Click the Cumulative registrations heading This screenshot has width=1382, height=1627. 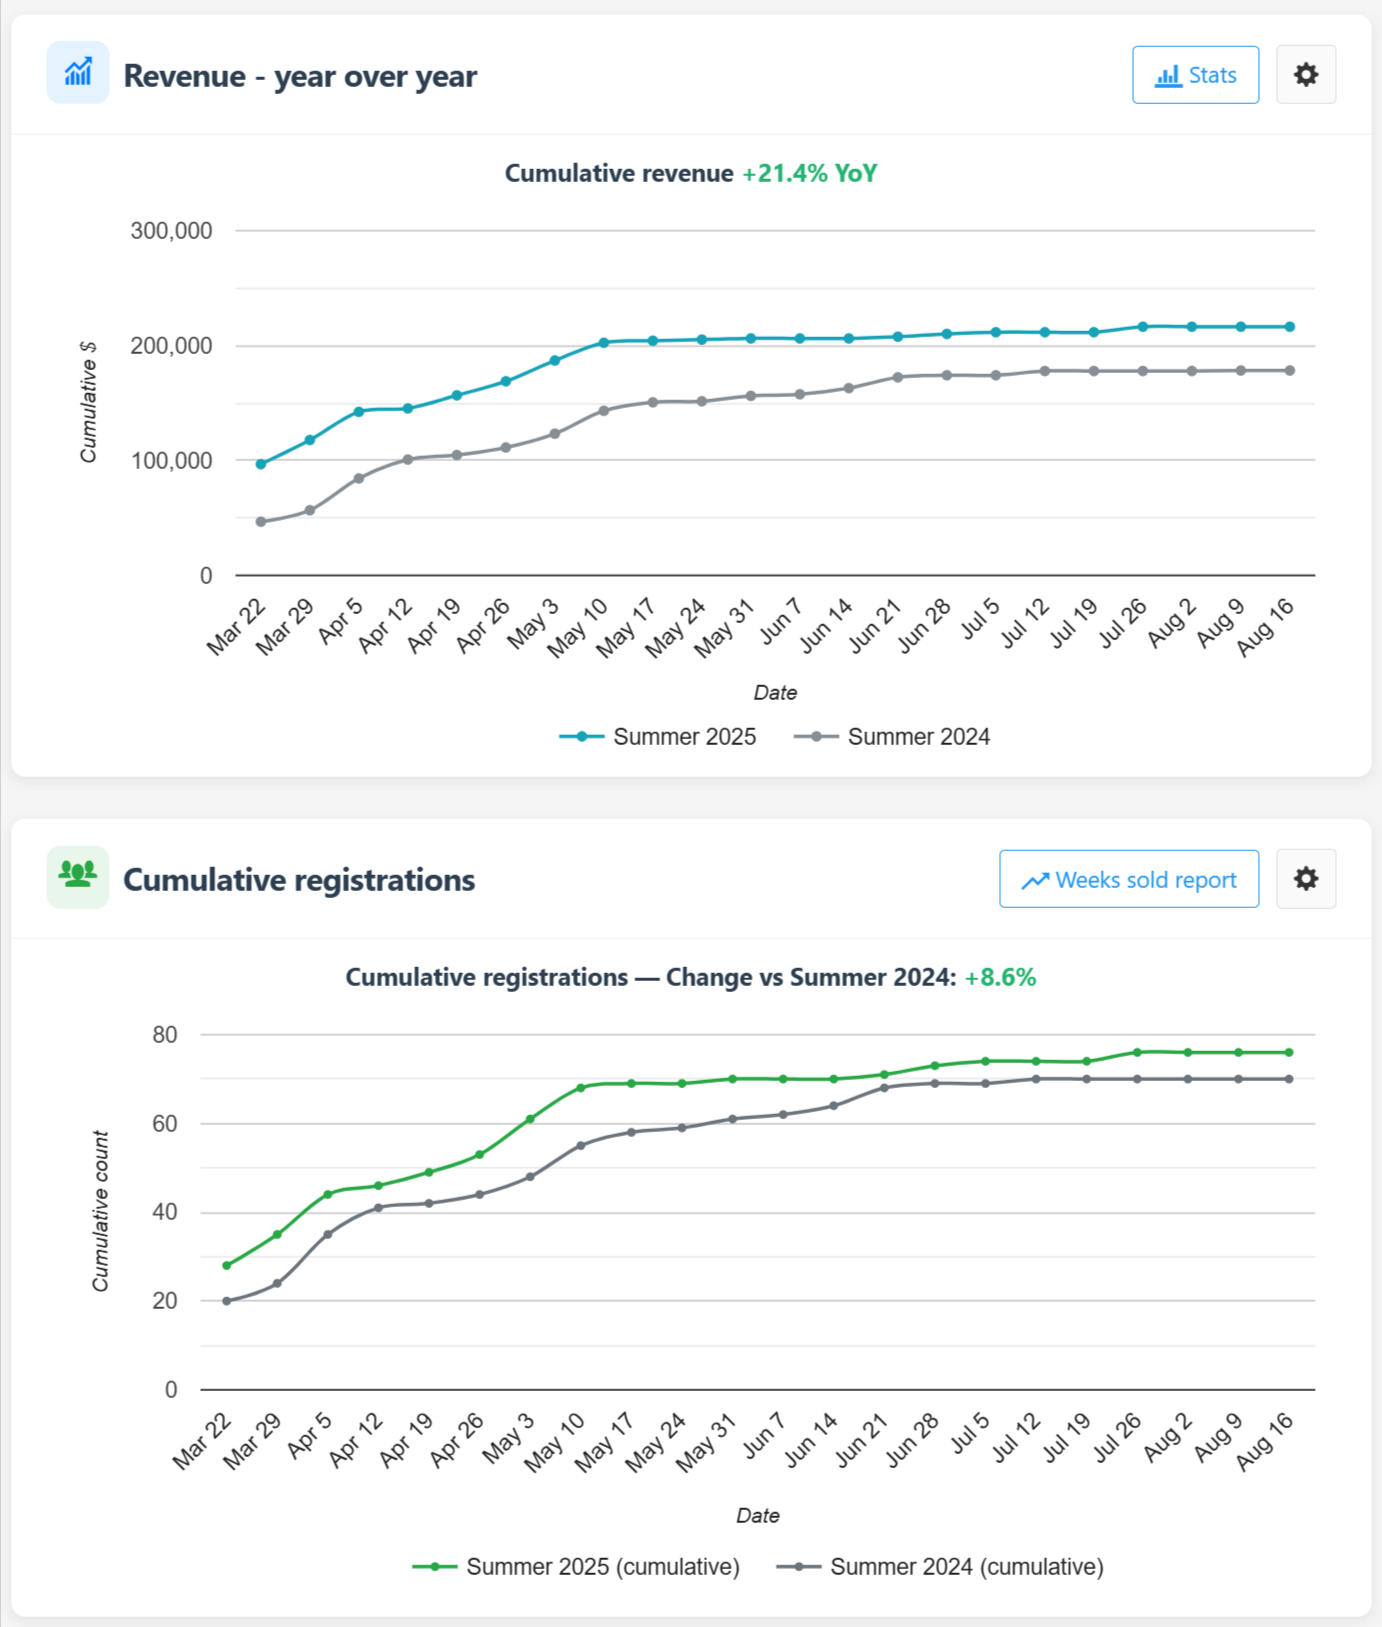[x=298, y=880]
